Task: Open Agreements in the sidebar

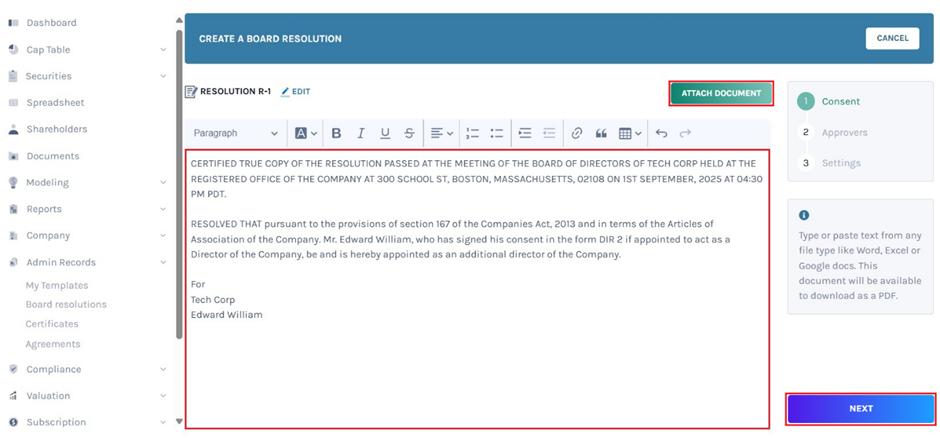Action: pos(53,344)
